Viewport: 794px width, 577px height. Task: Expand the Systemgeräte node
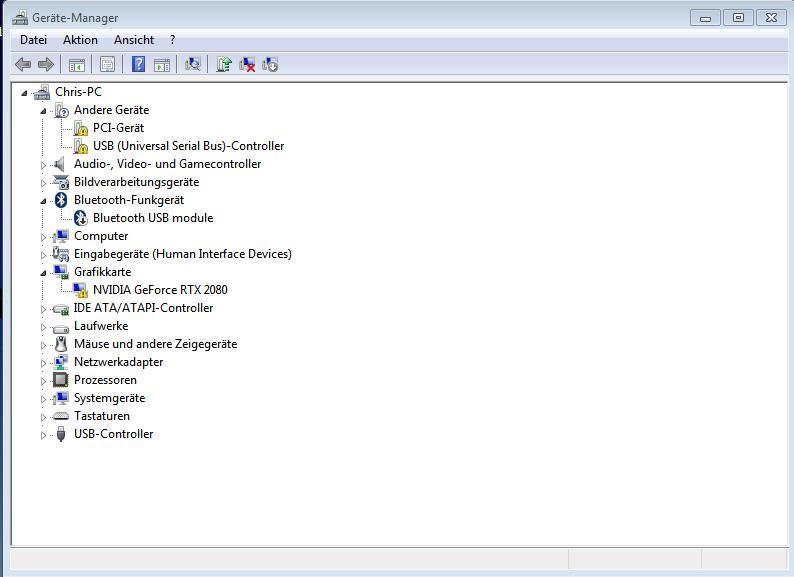click(x=43, y=399)
